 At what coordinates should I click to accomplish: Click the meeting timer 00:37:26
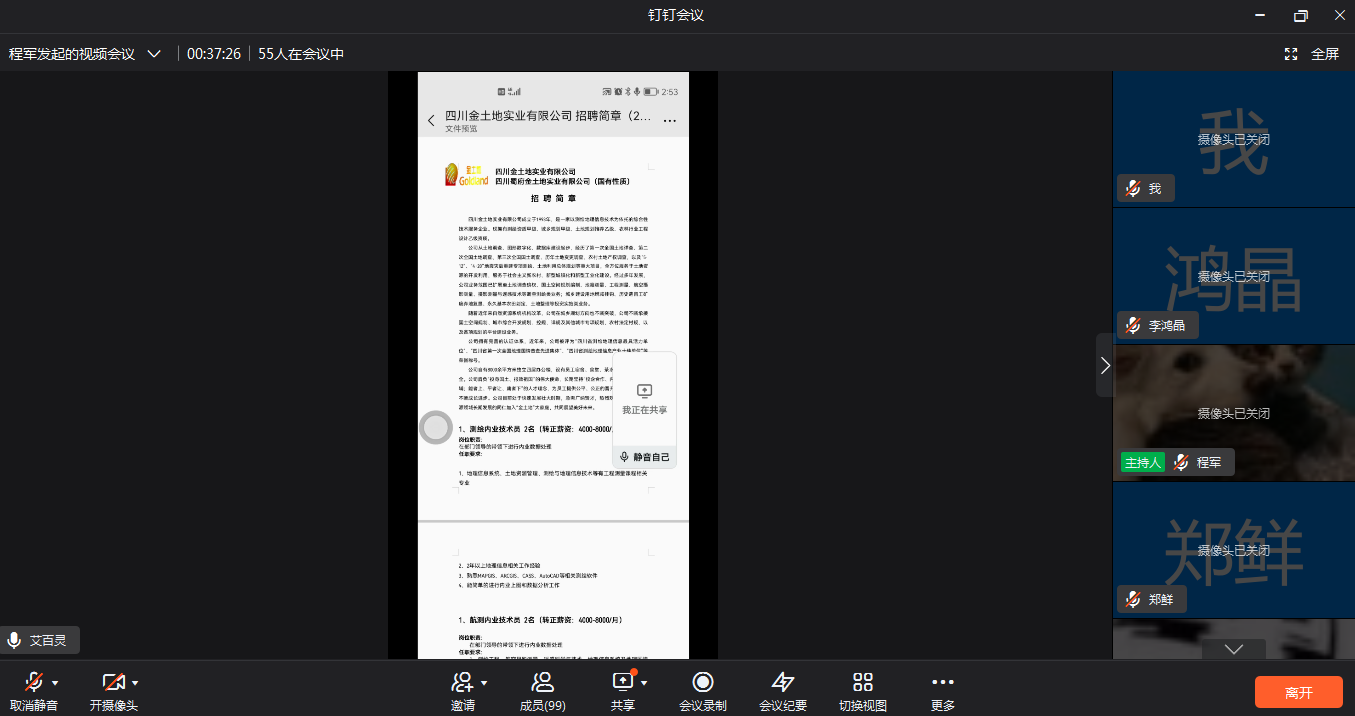(214, 54)
